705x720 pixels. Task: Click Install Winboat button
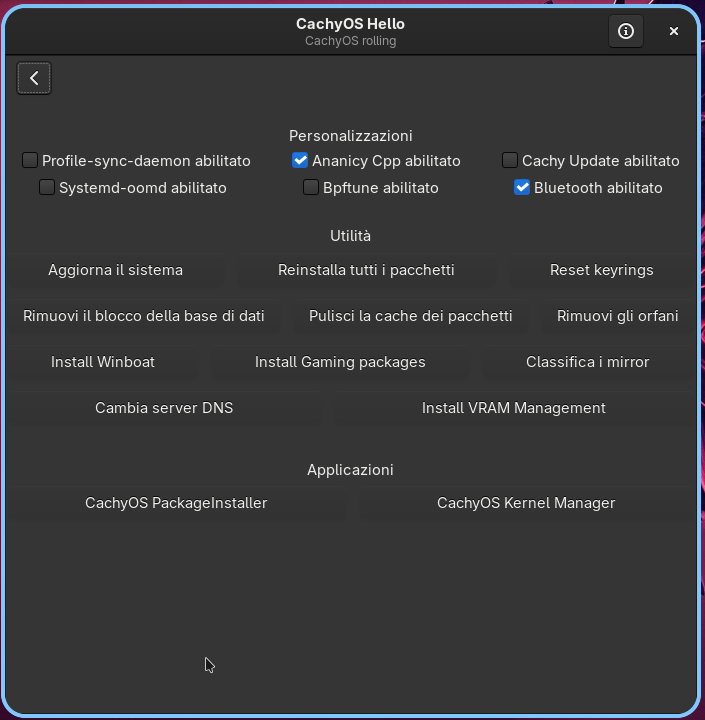pyautogui.click(x=103, y=362)
